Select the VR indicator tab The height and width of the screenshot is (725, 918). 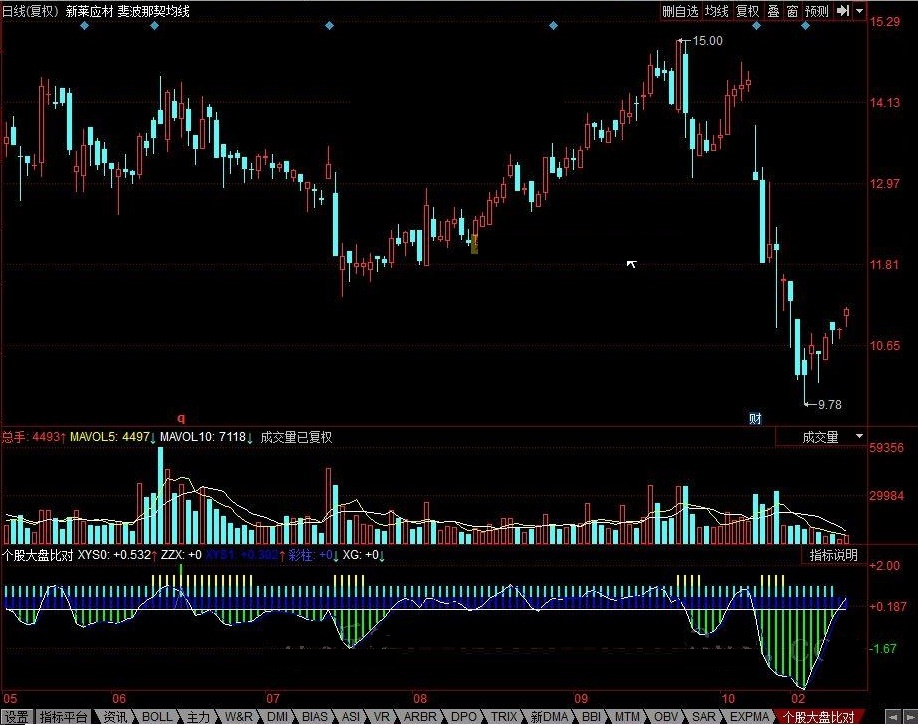381,717
